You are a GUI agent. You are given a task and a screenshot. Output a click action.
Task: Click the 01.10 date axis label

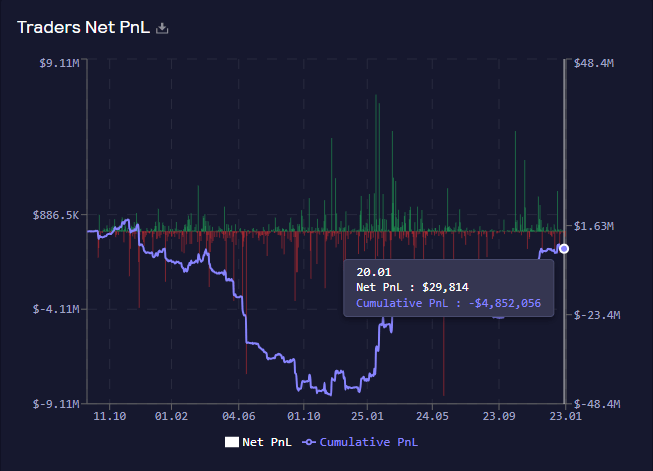[304, 416]
